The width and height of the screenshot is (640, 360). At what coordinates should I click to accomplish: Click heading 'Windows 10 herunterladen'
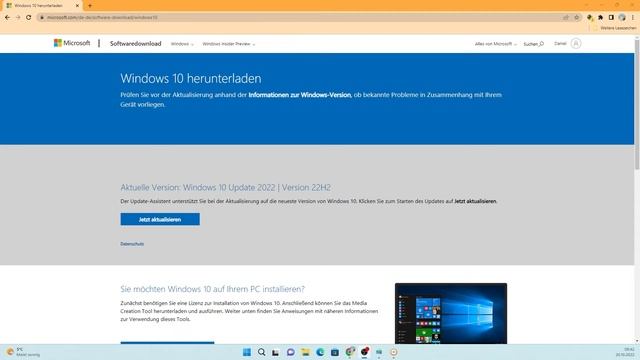191,78
